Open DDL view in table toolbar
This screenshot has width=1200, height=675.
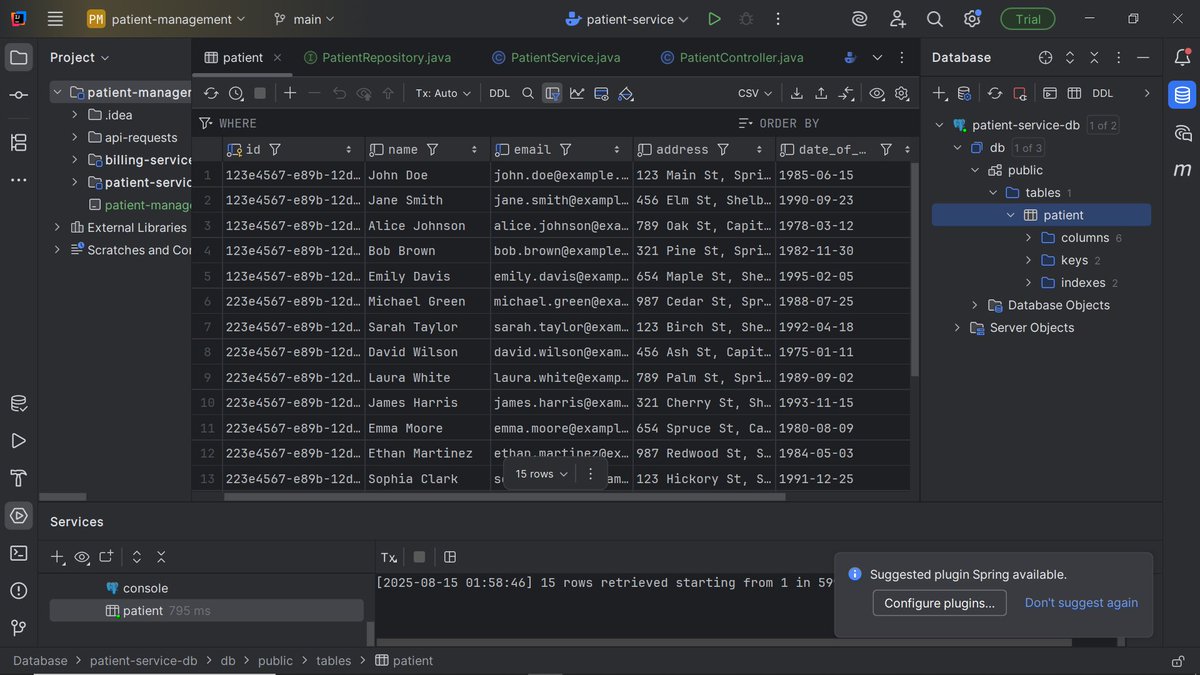[x=499, y=93]
